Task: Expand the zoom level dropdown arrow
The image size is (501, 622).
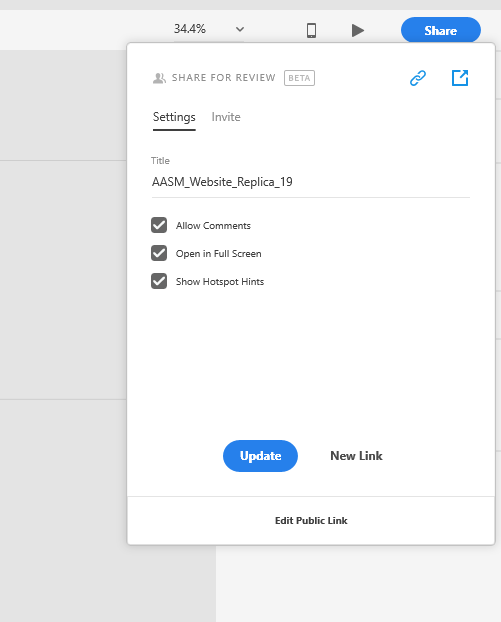Action: coord(240,29)
